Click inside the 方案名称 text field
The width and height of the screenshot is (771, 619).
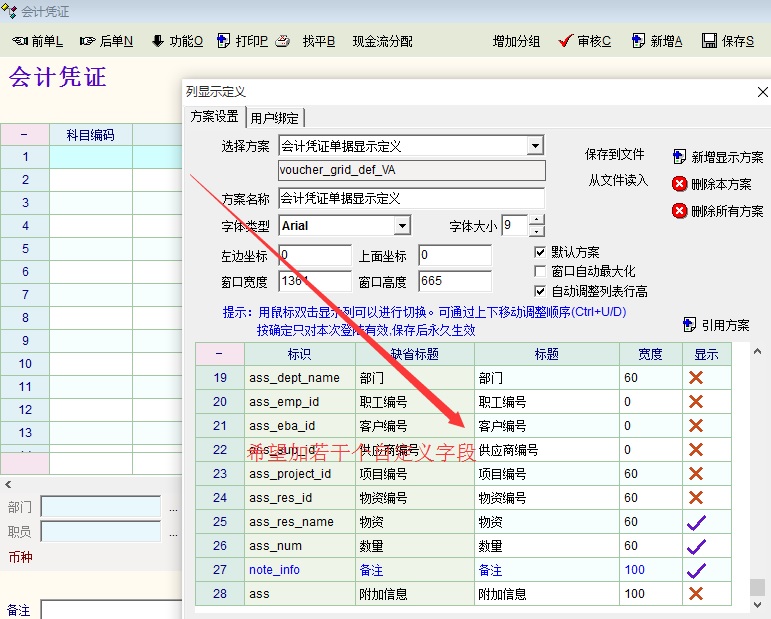click(411, 198)
